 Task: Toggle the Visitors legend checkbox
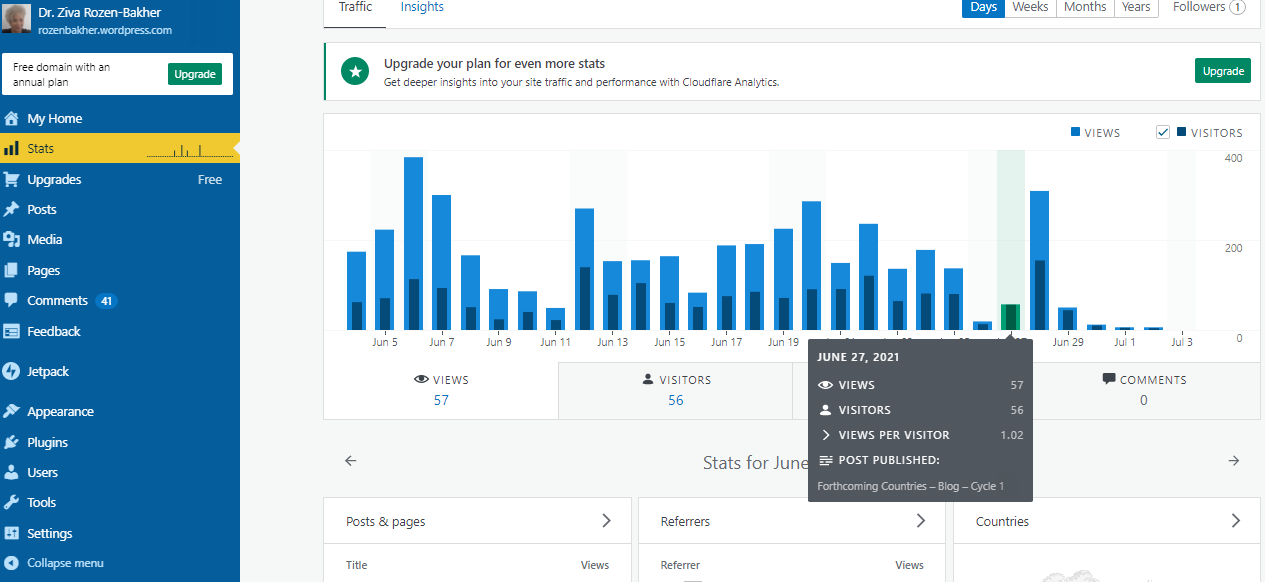1162,132
